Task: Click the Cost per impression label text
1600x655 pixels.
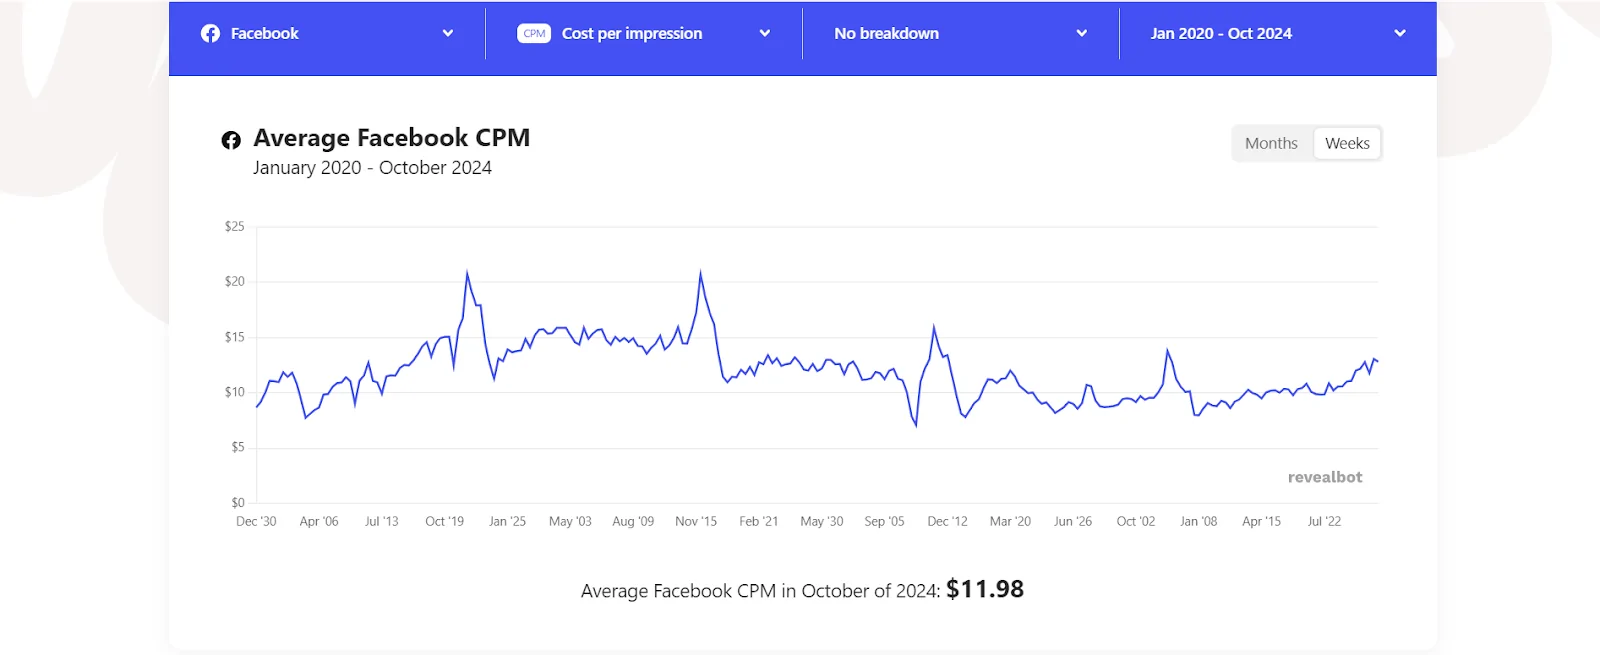Action: pos(632,34)
